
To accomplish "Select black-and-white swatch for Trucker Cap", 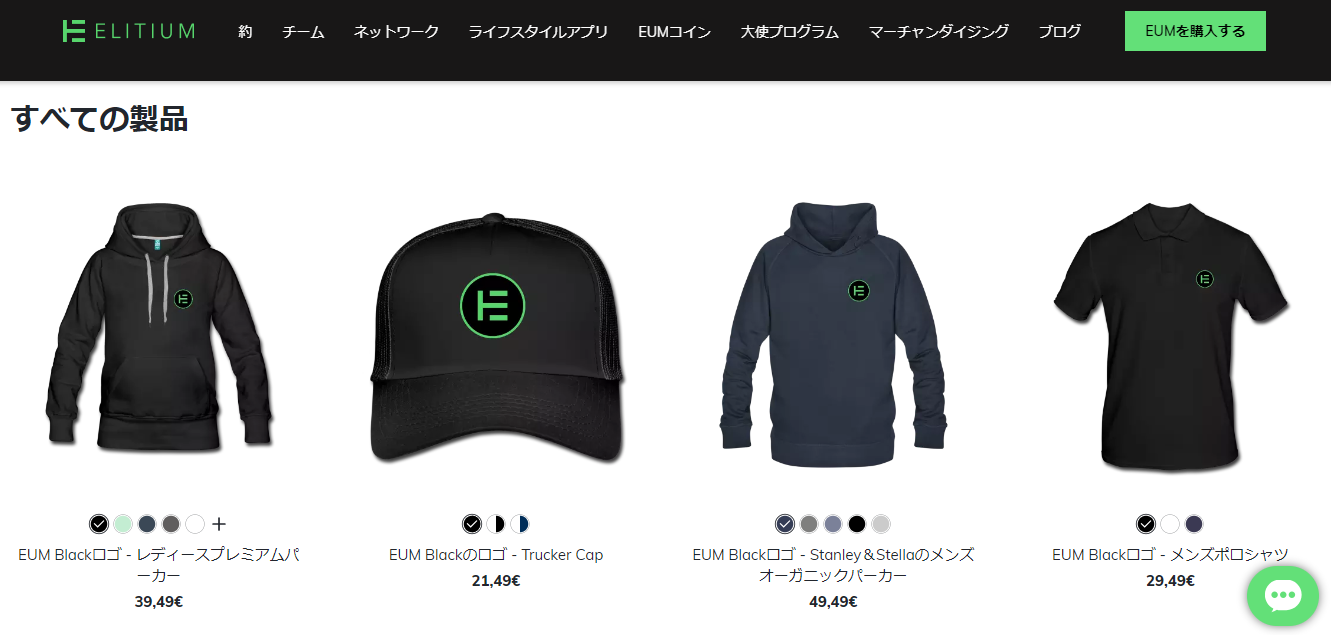I will pyautogui.click(x=496, y=524).
